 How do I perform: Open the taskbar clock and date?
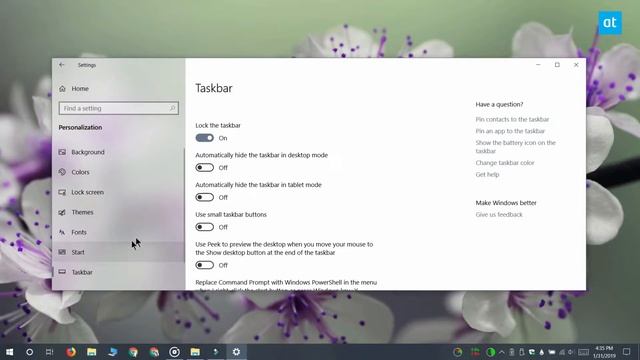[x=604, y=352]
